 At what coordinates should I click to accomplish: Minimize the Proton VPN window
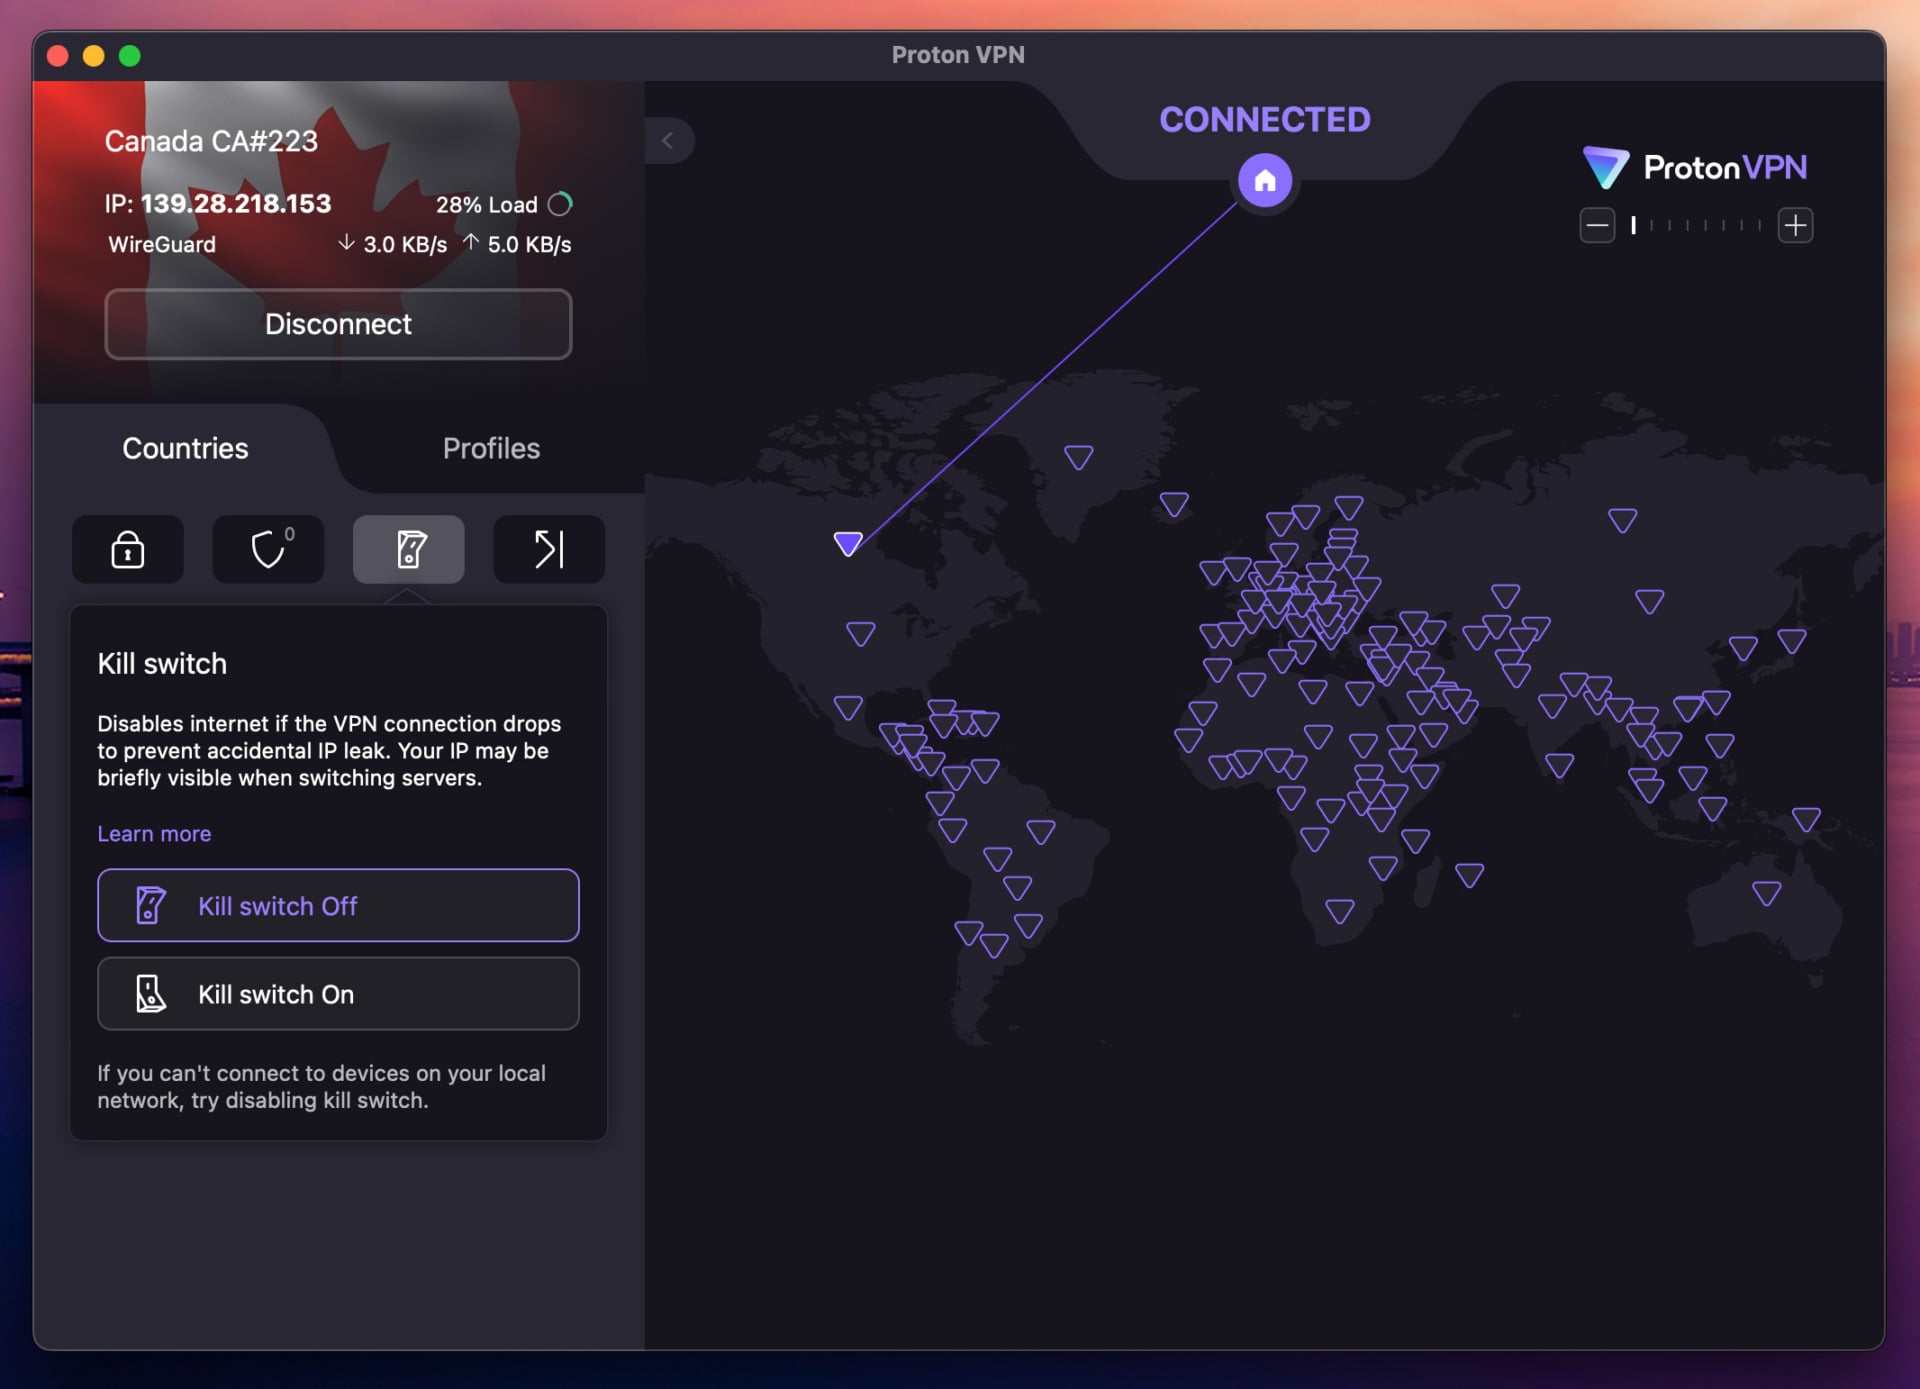coord(94,56)
